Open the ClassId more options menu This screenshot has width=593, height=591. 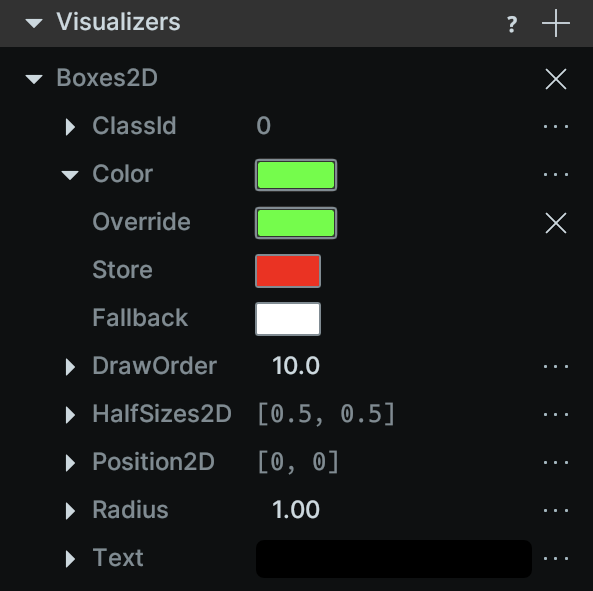(556, 126)
